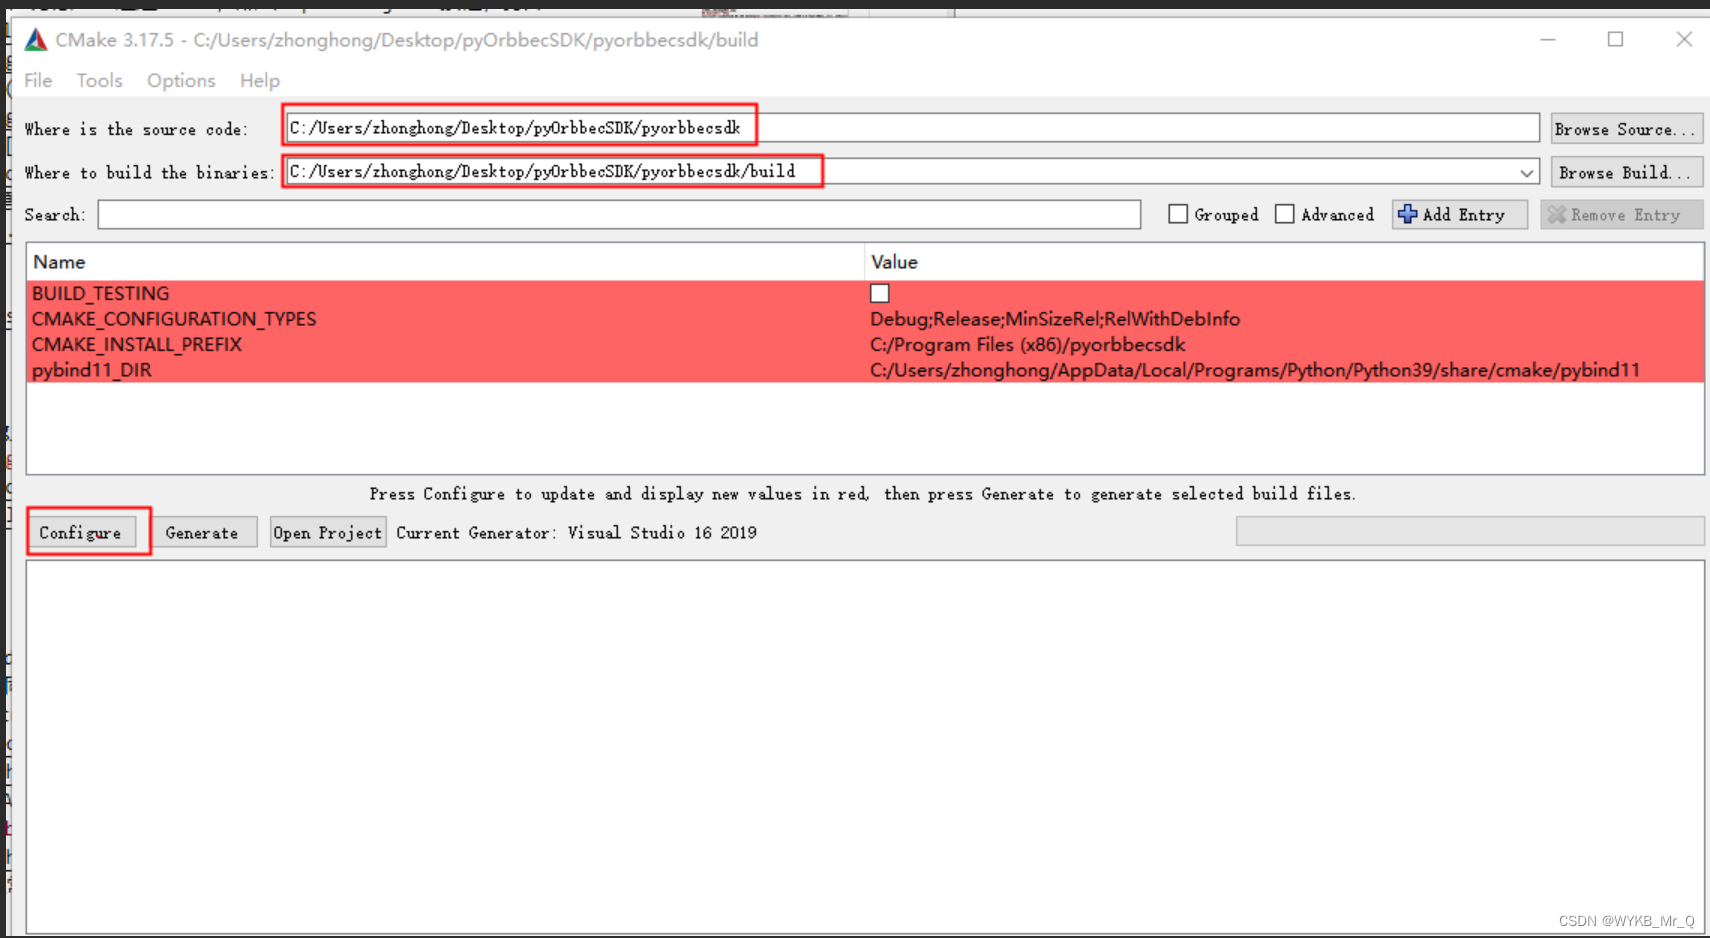The width and height of the screenshot is (1710, 938).
Task: Click the CMake logo icon in title bar
Action: [x=36, y=40]
